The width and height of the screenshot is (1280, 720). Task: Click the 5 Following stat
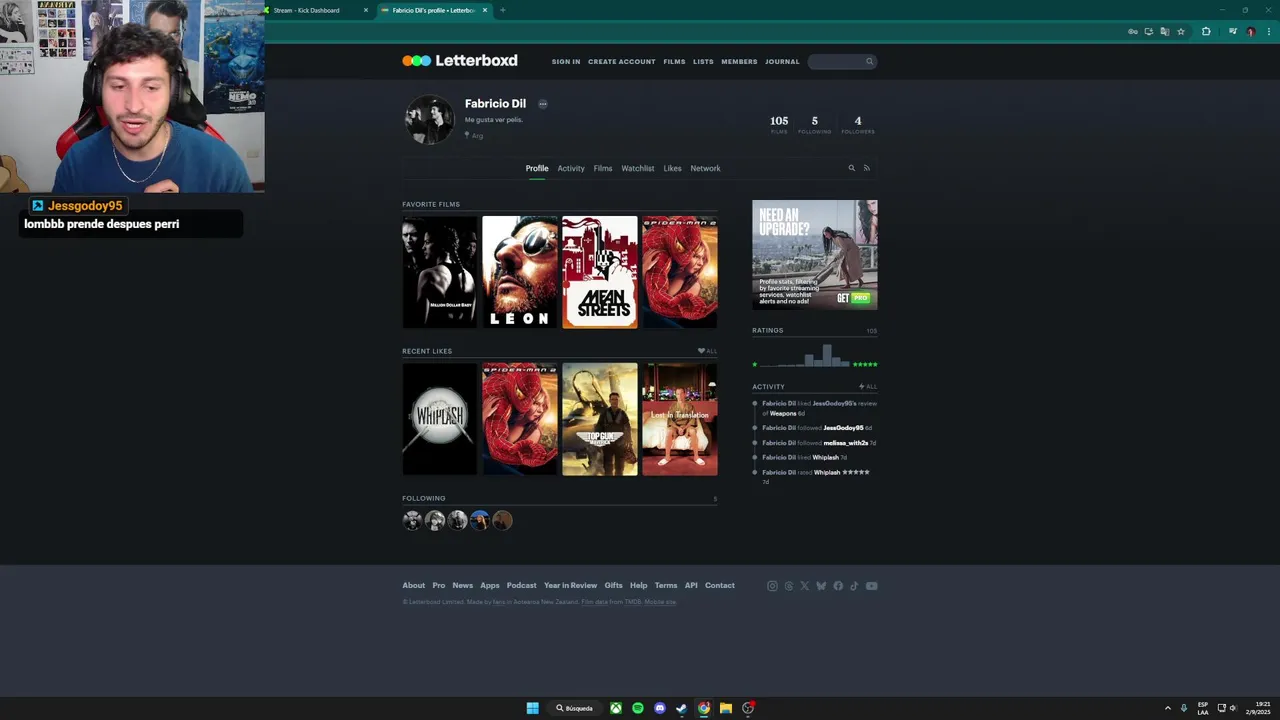814,124
